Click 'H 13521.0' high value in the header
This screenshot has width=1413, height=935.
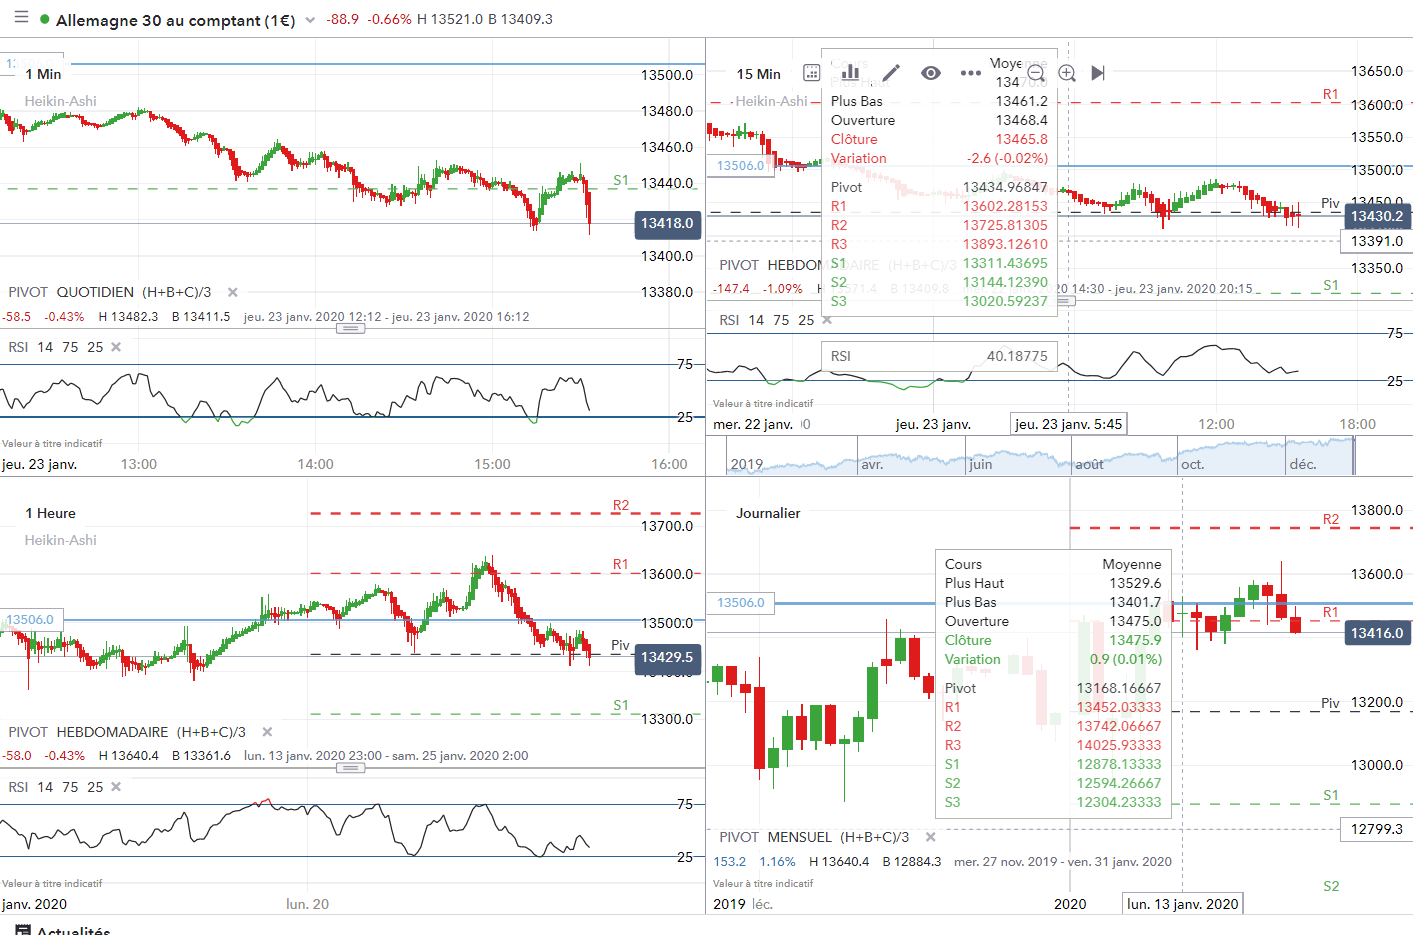(450, 19)
